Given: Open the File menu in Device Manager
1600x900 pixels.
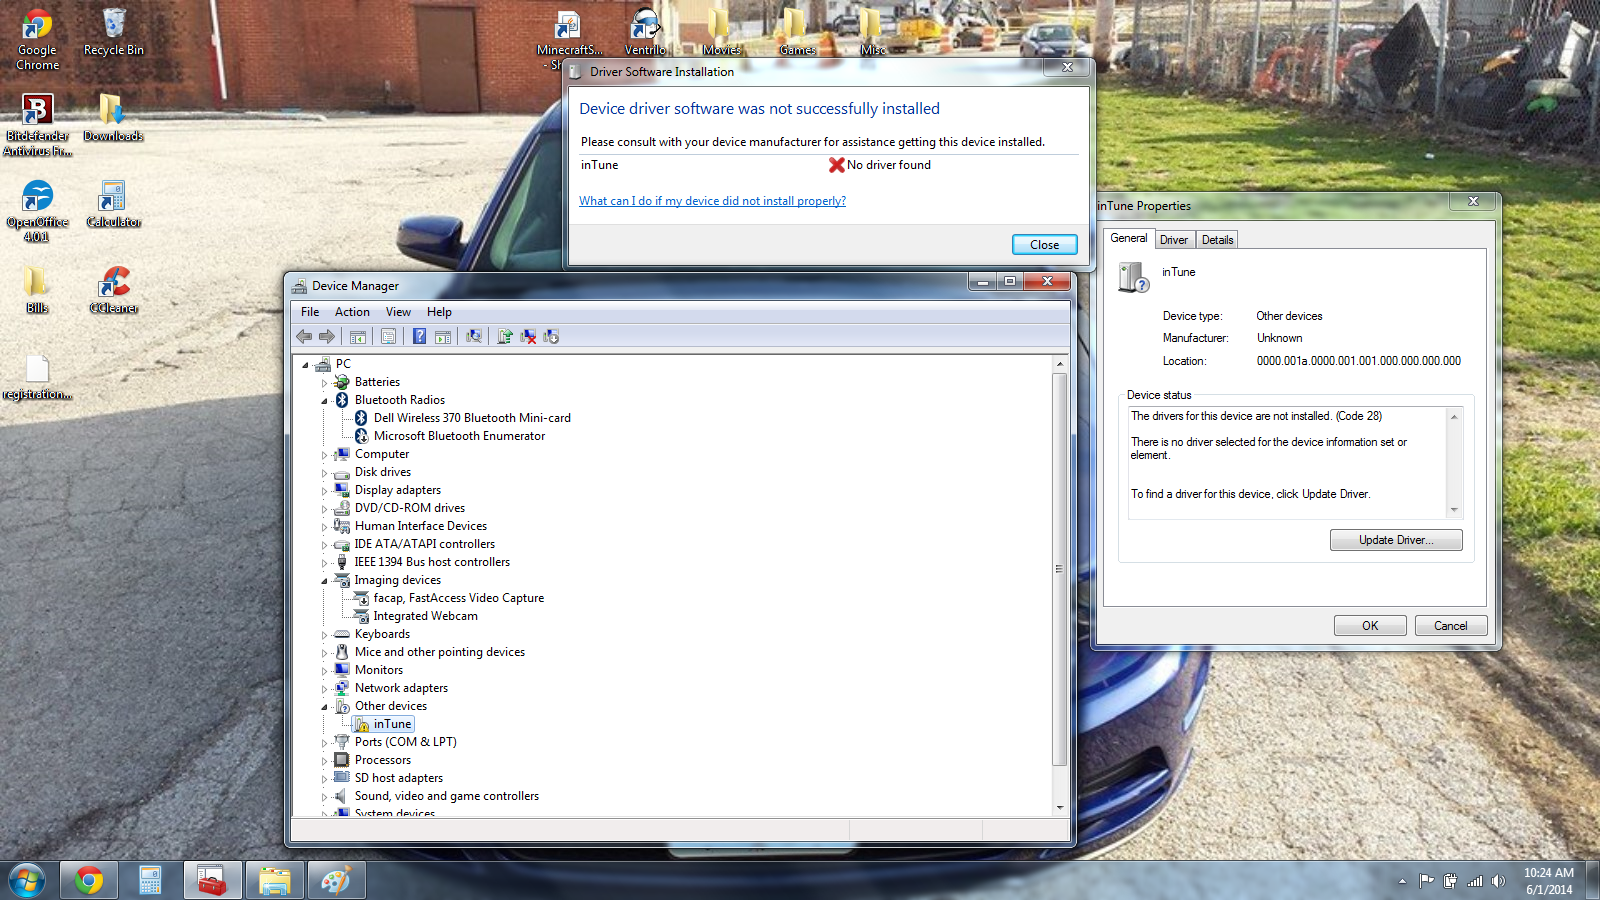Looking at the screenshot, I should click(310, 312).
